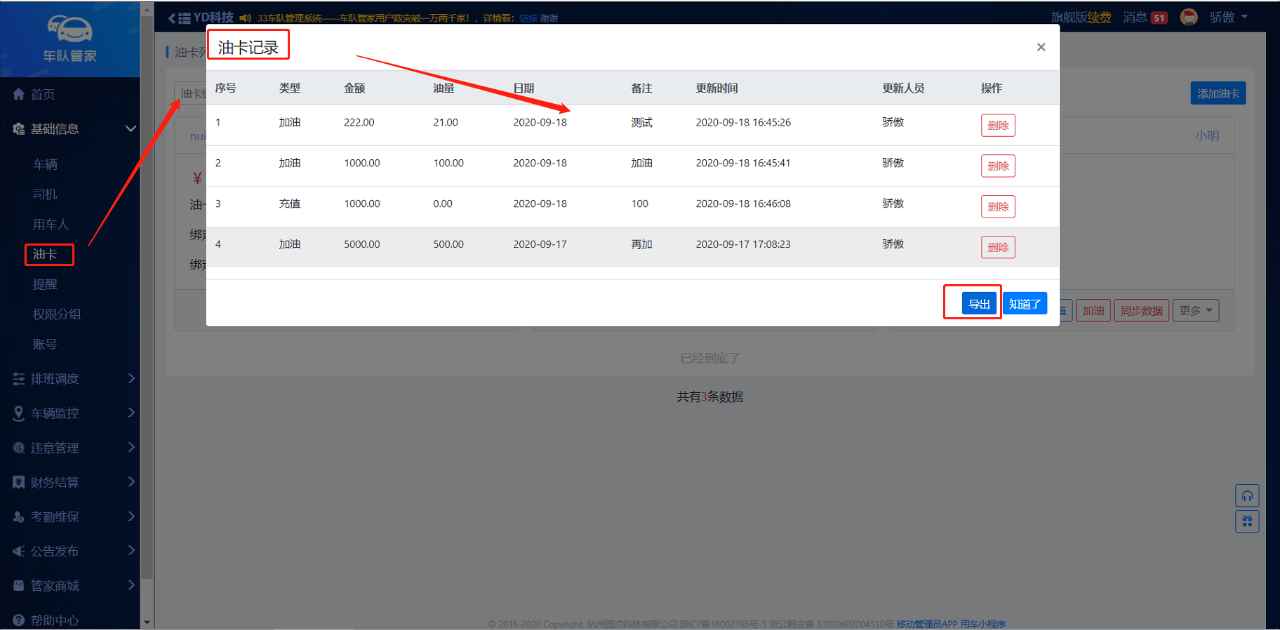Click the sidebar scroll down arrow
This screenshot has height=630, width=1280.
[147, 621]
